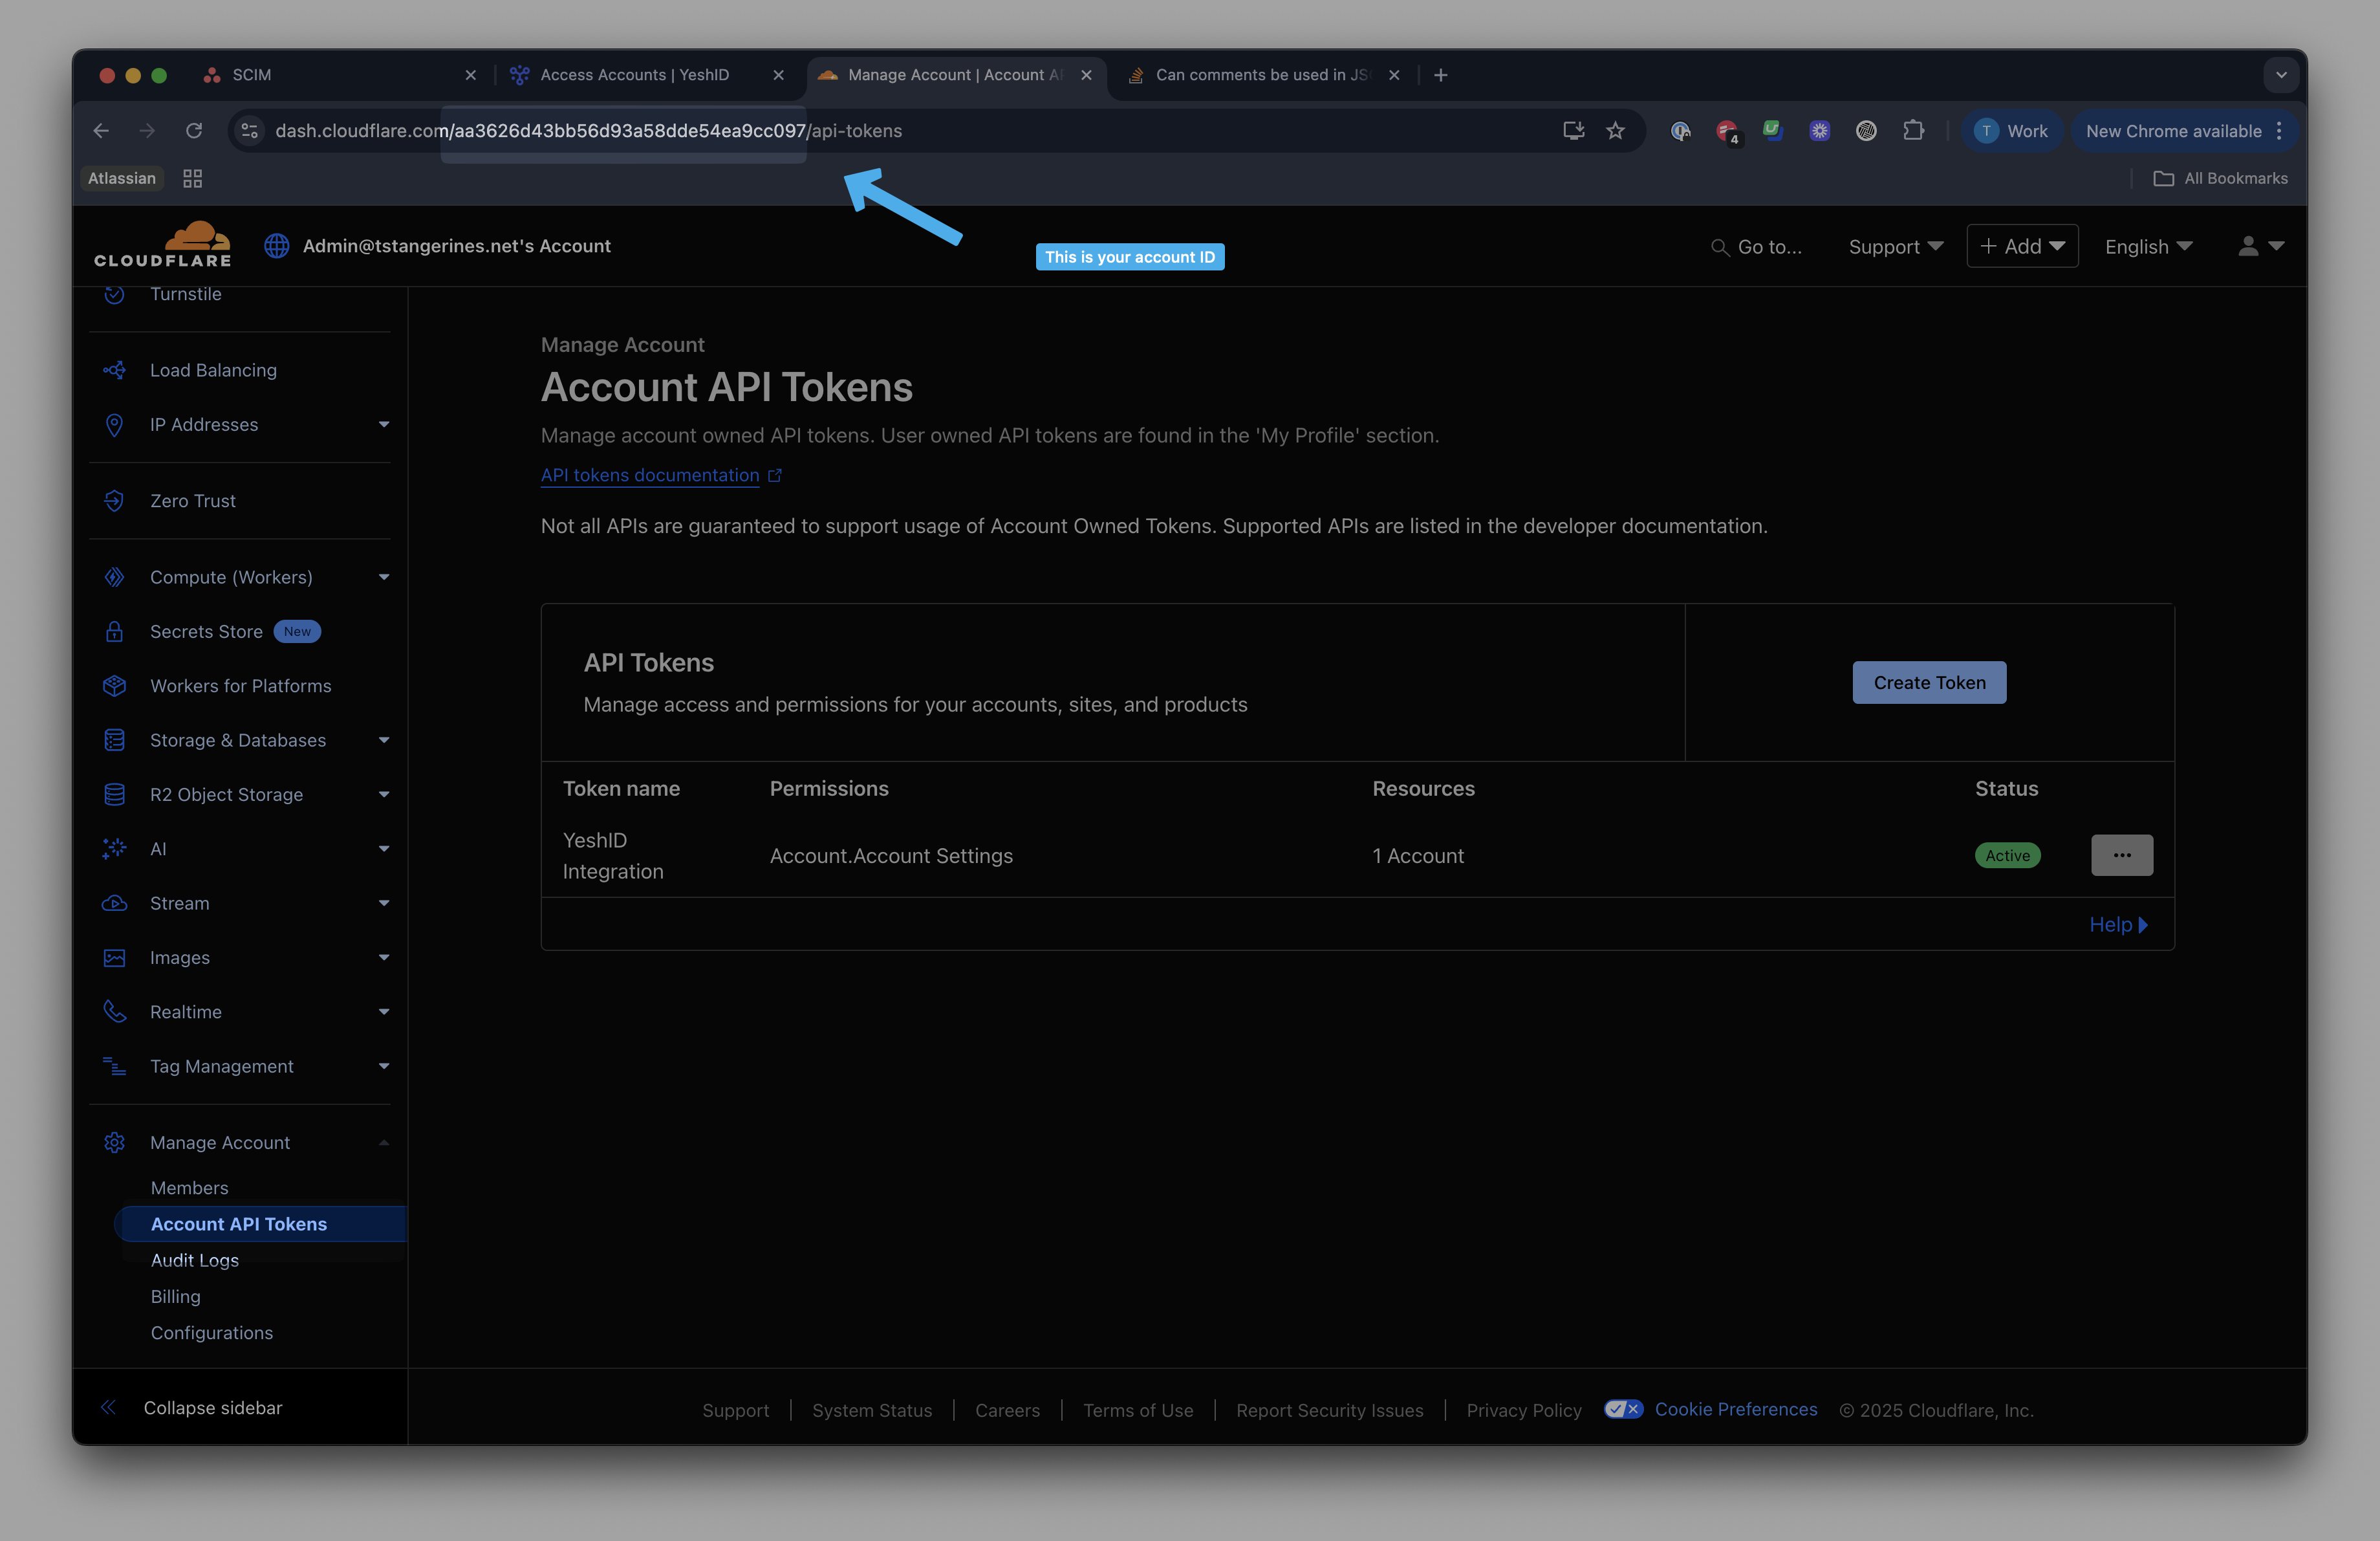
Task: Open Audit Logs in sidebar
Action: click(x=195, y=1260)
